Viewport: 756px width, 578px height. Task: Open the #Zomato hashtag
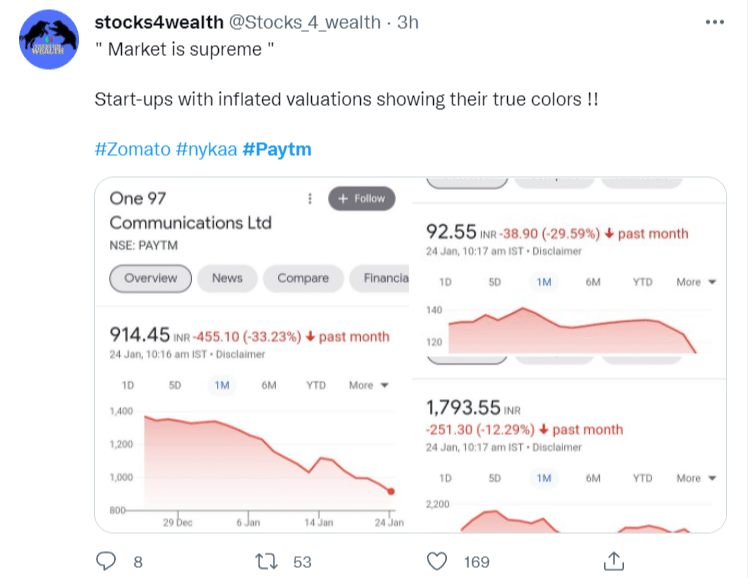(x=132, y=150)
